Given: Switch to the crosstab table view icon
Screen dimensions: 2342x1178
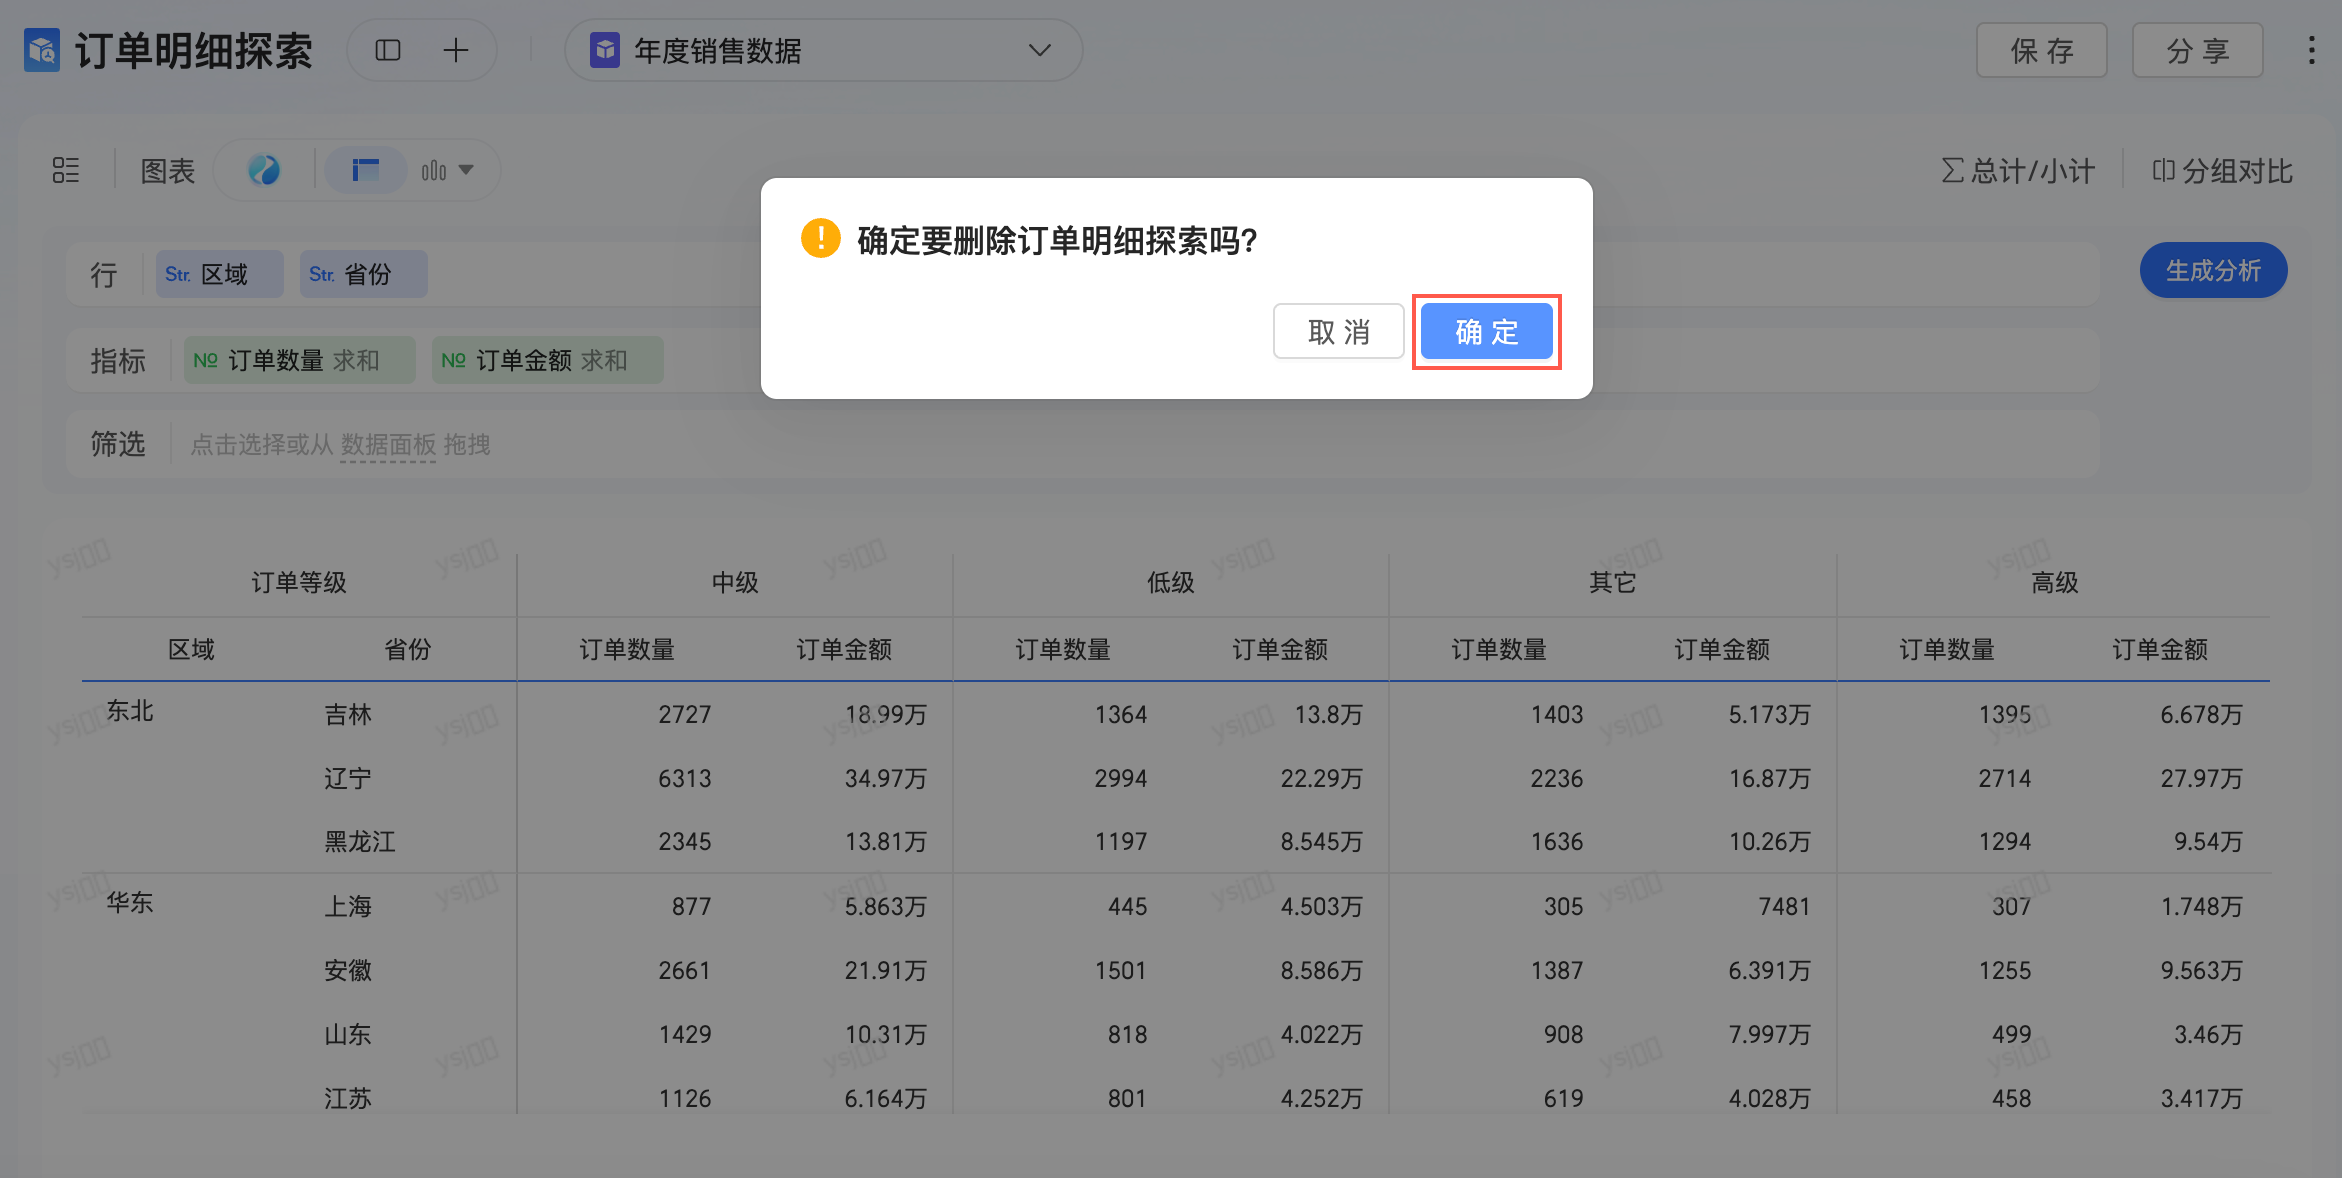Looking at the screenshot, I should tap(366, 170).
